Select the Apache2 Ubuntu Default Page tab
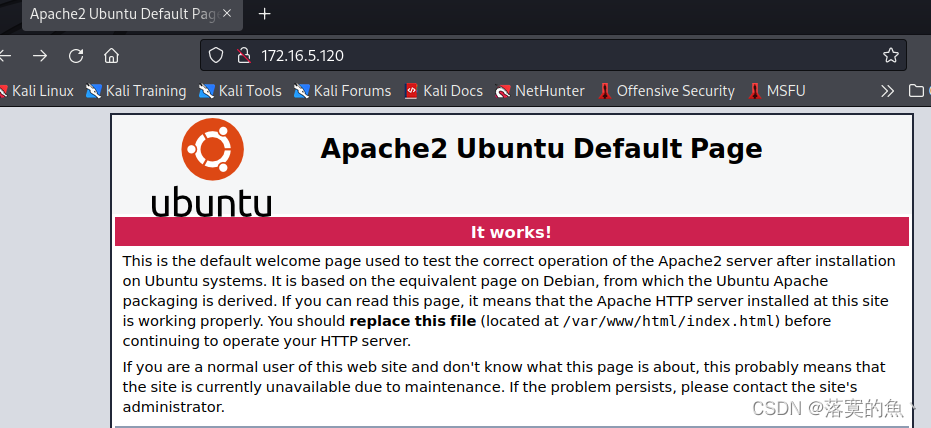Image resolution: width=931 pixels, height=428 pixels. [120, 14]
